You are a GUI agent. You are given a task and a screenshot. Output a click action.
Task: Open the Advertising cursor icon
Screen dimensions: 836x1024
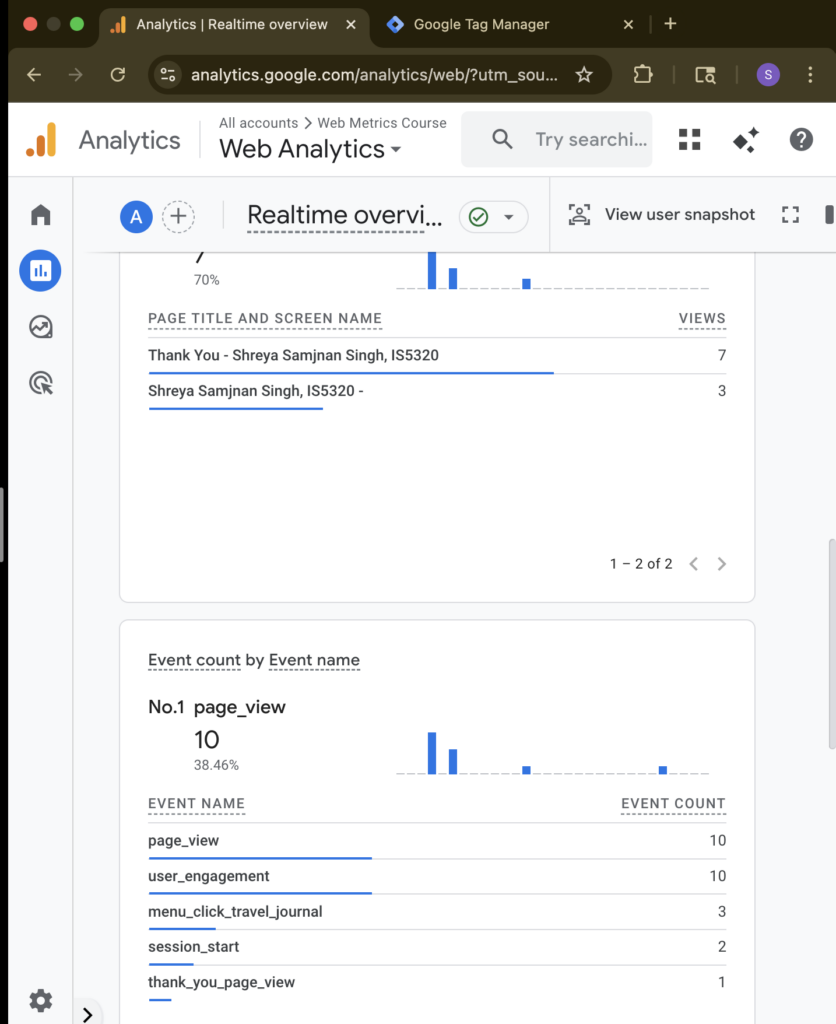pos(41,383)
